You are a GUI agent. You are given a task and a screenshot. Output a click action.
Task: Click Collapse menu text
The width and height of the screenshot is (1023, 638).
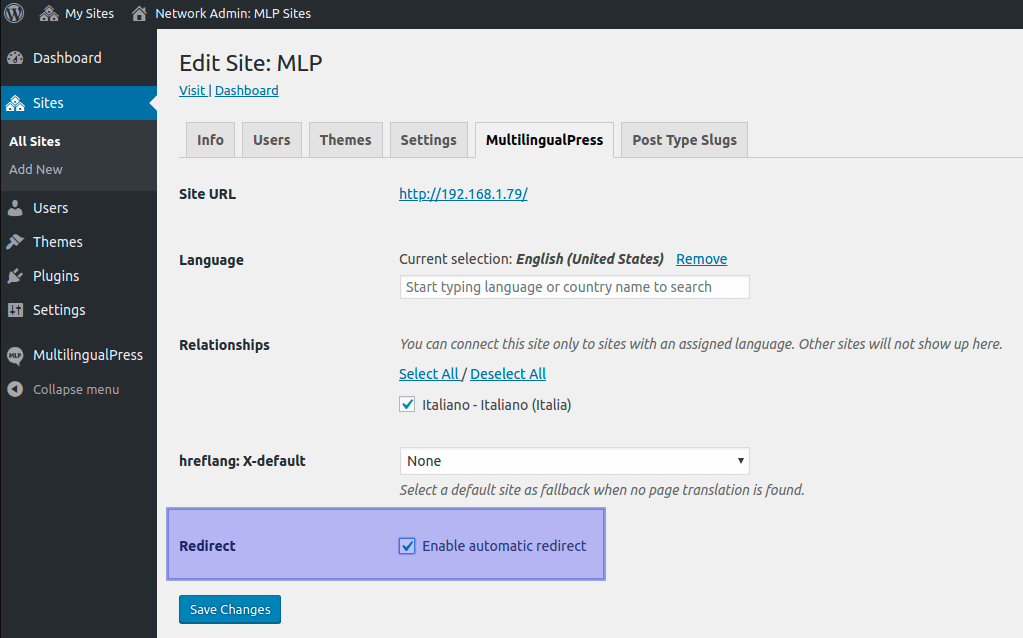pyautogui.click(x=76, y=389)
